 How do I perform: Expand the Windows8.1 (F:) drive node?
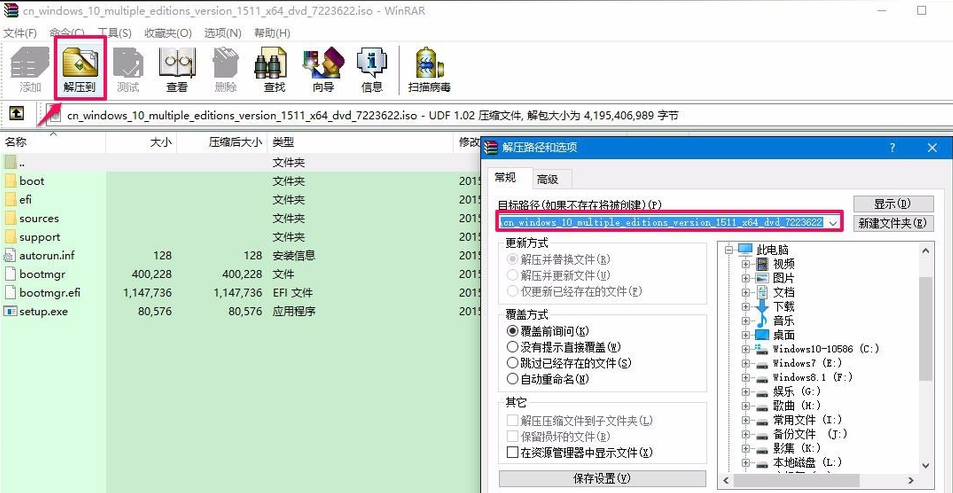click(746, 377)
